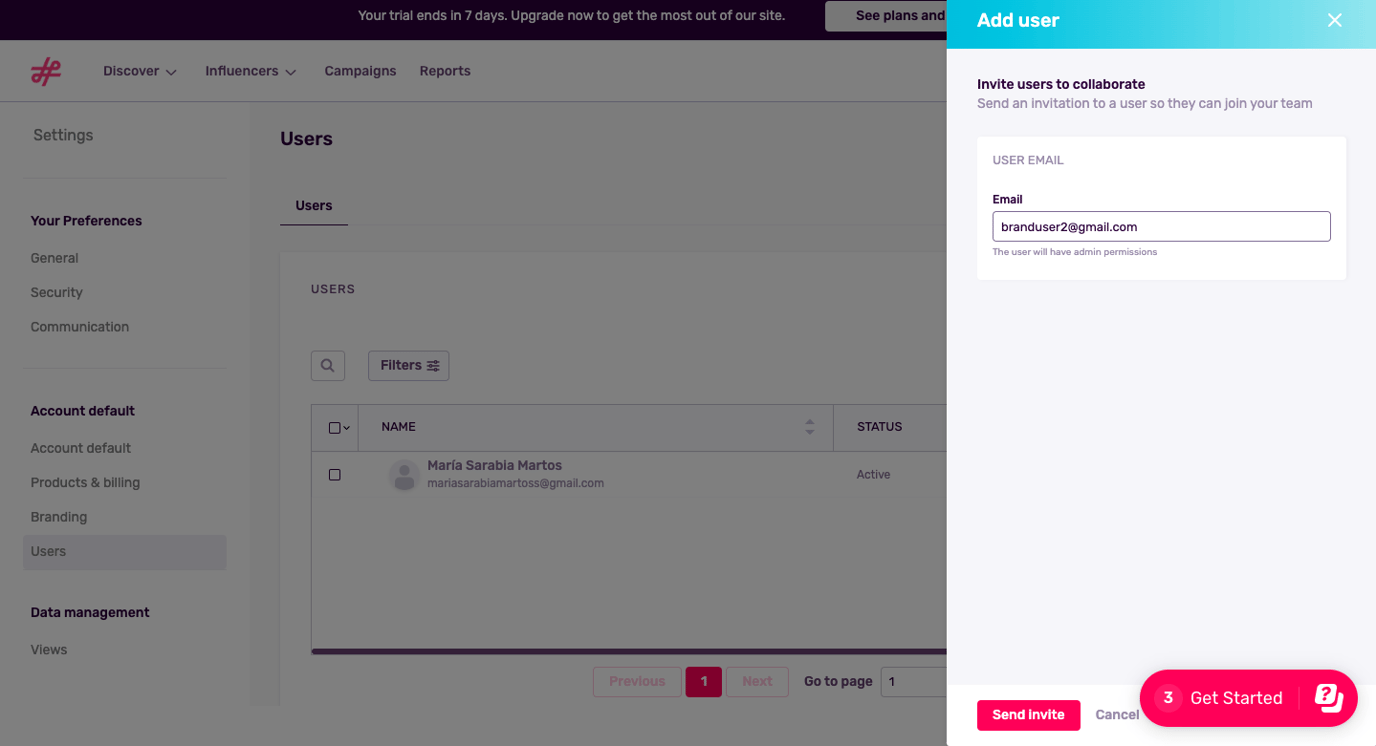1376x746 pixels.
Task: Open the Filters button
Action: 408,366
